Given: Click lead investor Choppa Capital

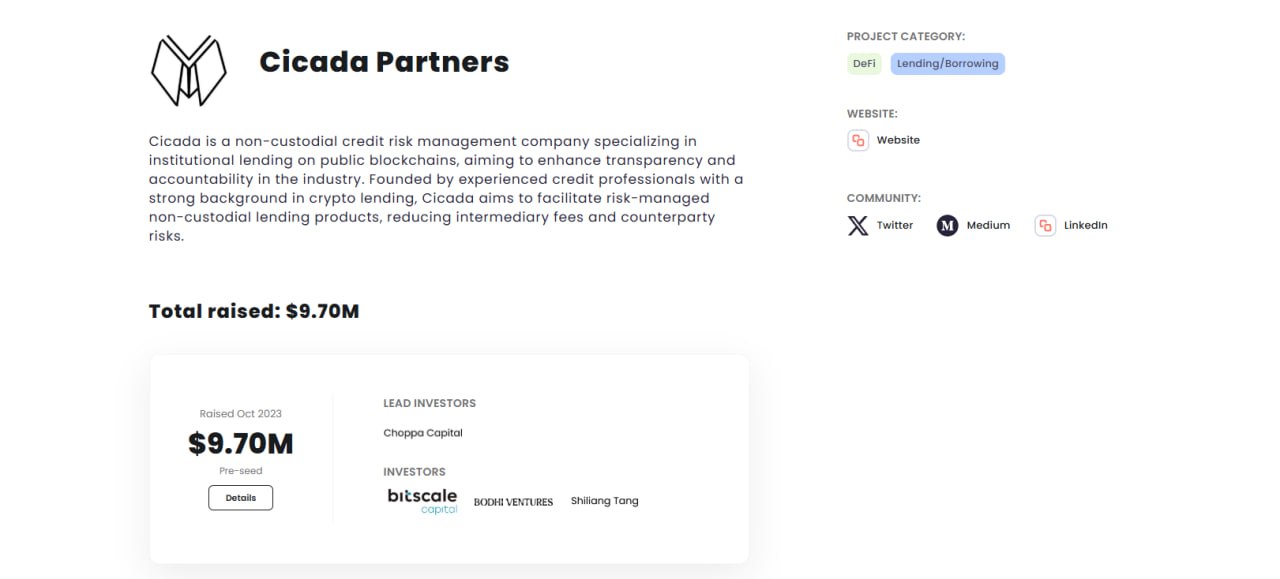Looking at the screenshot, I should (423, 433).
